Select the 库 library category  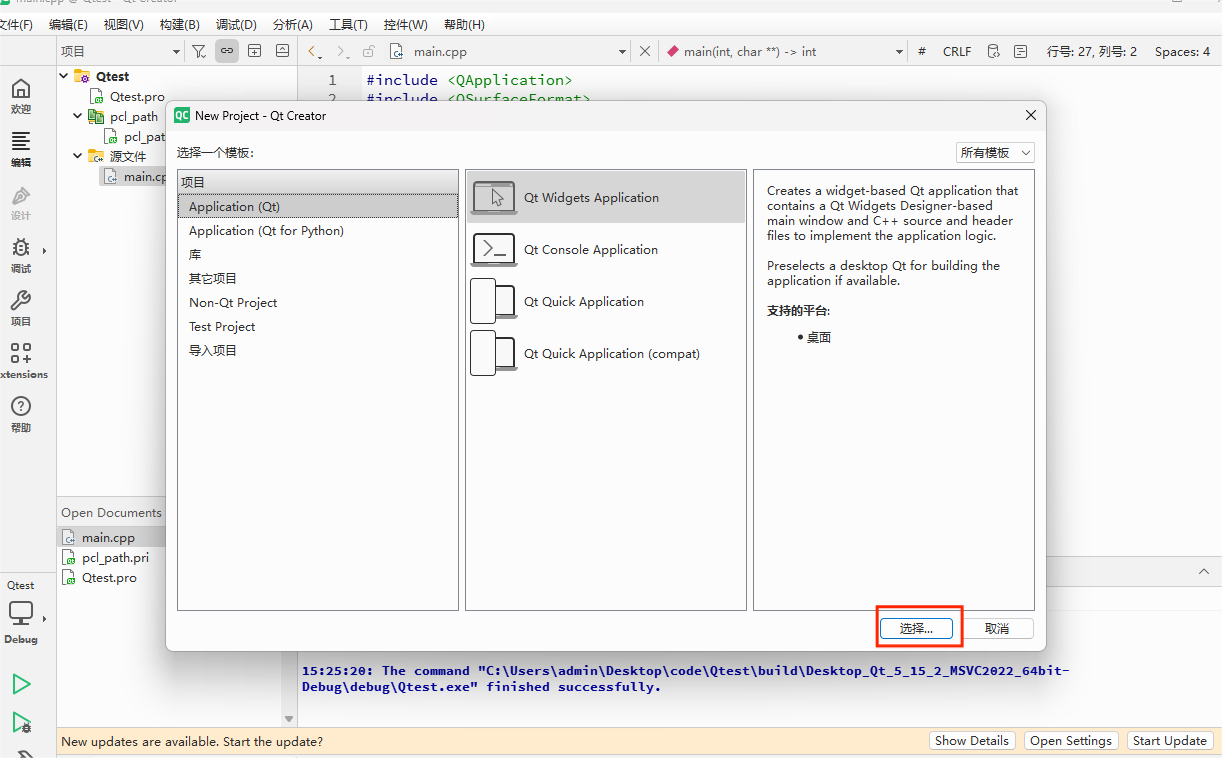coord(318,255)
